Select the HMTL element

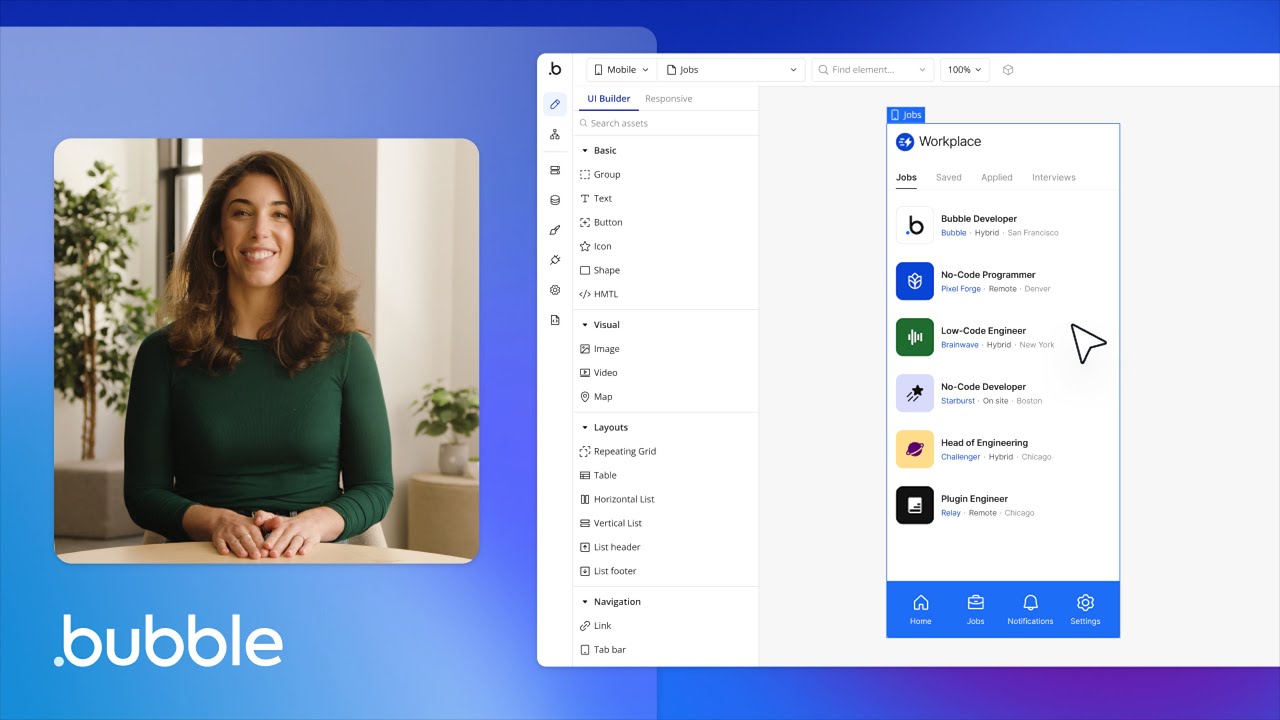[599, 294]
